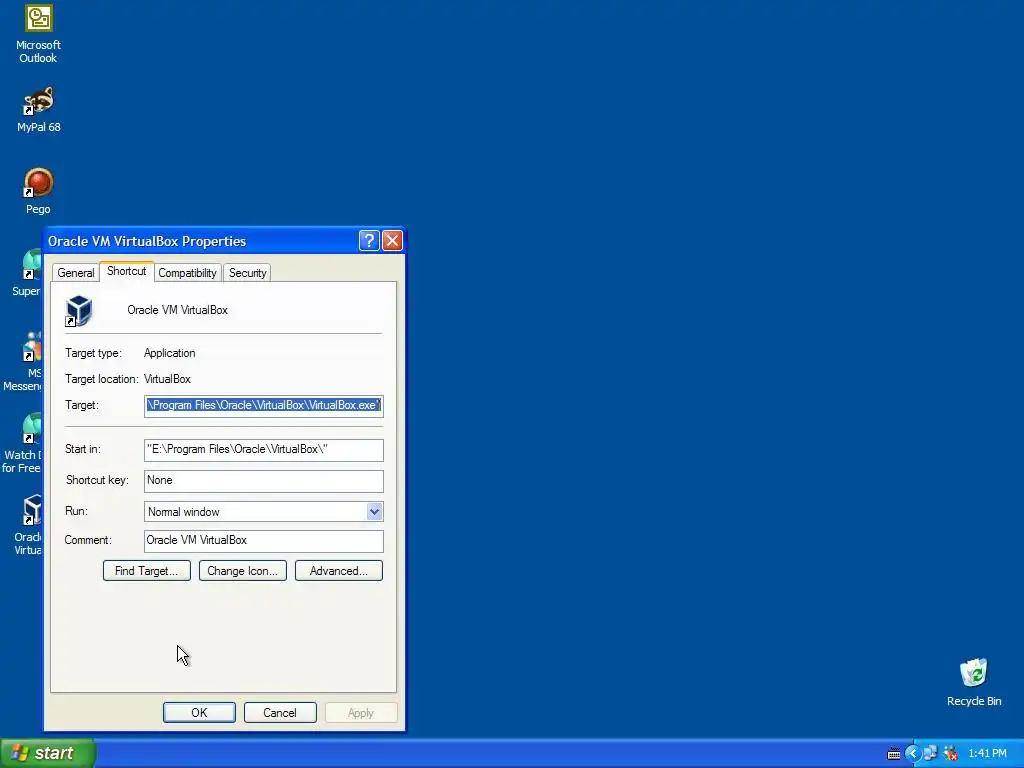Expand hidden tray icons with the arrow
Screen dimensions: 1024x768
click(912, 754)
